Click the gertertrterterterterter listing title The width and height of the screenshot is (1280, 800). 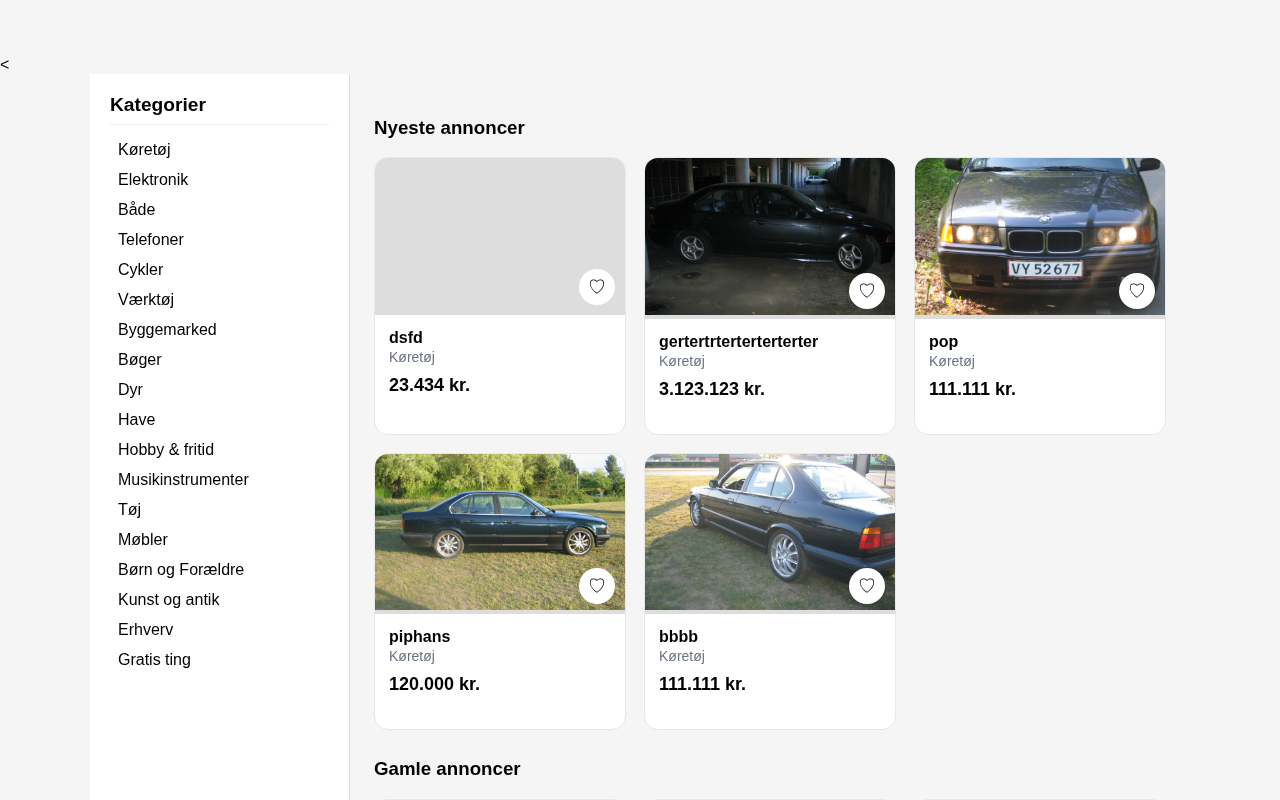click(x=738, y=342)
